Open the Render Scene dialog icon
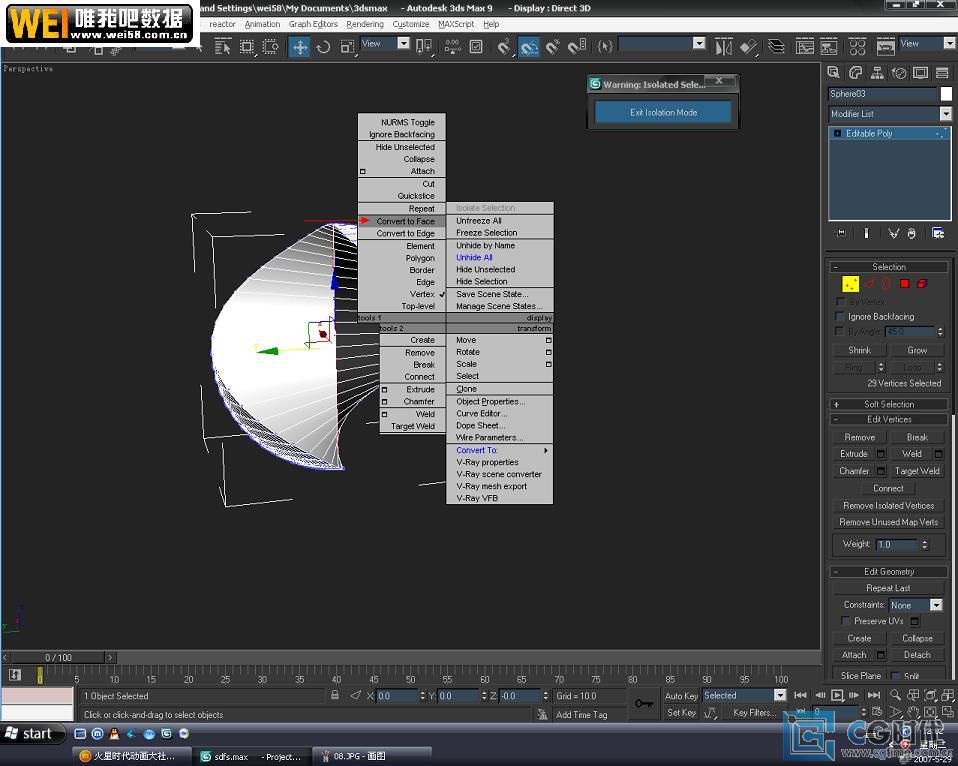Screen dimensions: 958x766 [885, 47]
